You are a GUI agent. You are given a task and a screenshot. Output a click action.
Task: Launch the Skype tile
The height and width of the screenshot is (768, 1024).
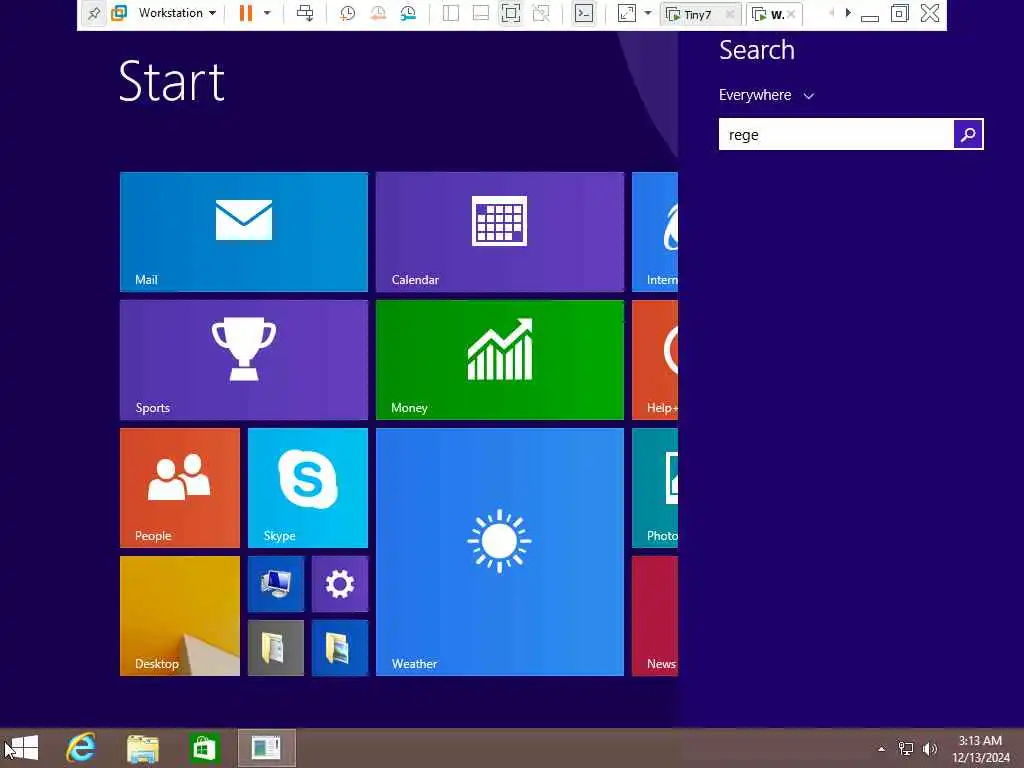(x=308, y=488)
